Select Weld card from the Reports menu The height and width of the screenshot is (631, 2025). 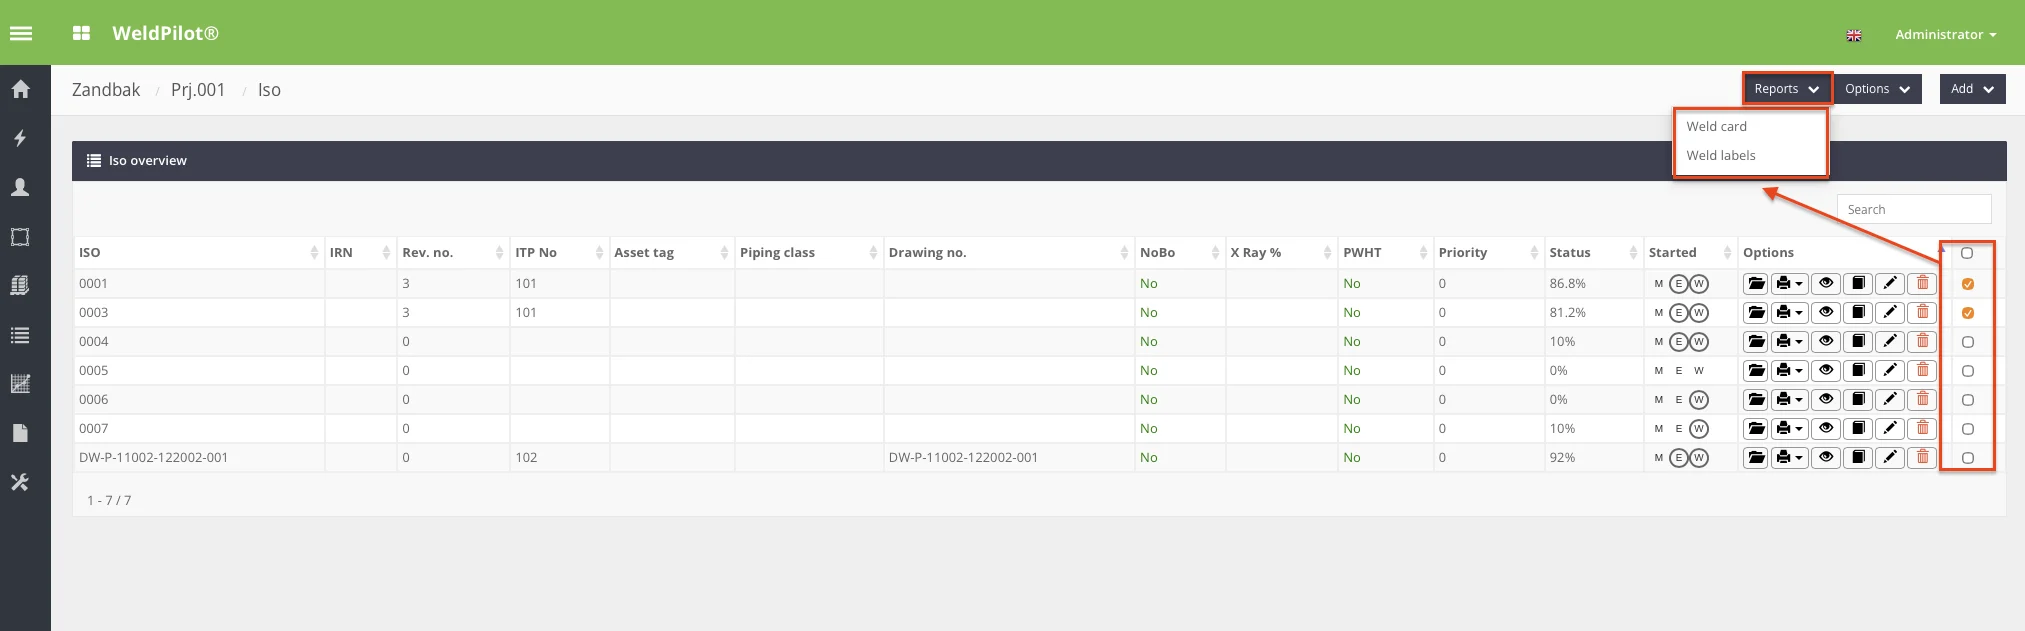pyautogui.click(x=1716, y=127)
